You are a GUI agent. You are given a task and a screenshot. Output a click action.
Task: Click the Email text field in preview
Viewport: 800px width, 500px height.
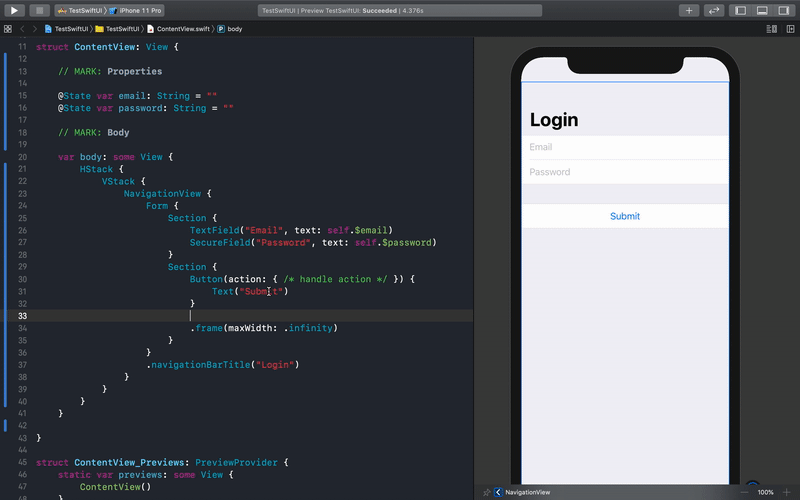pyautogui.click(x=625, y=147)
